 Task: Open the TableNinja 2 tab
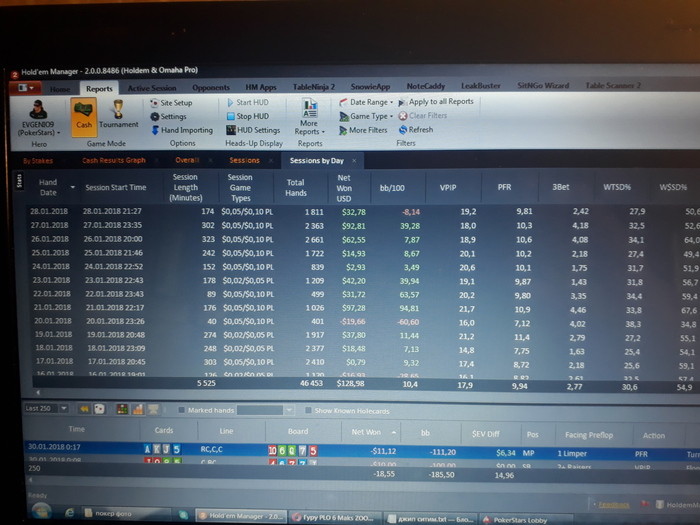314,87
